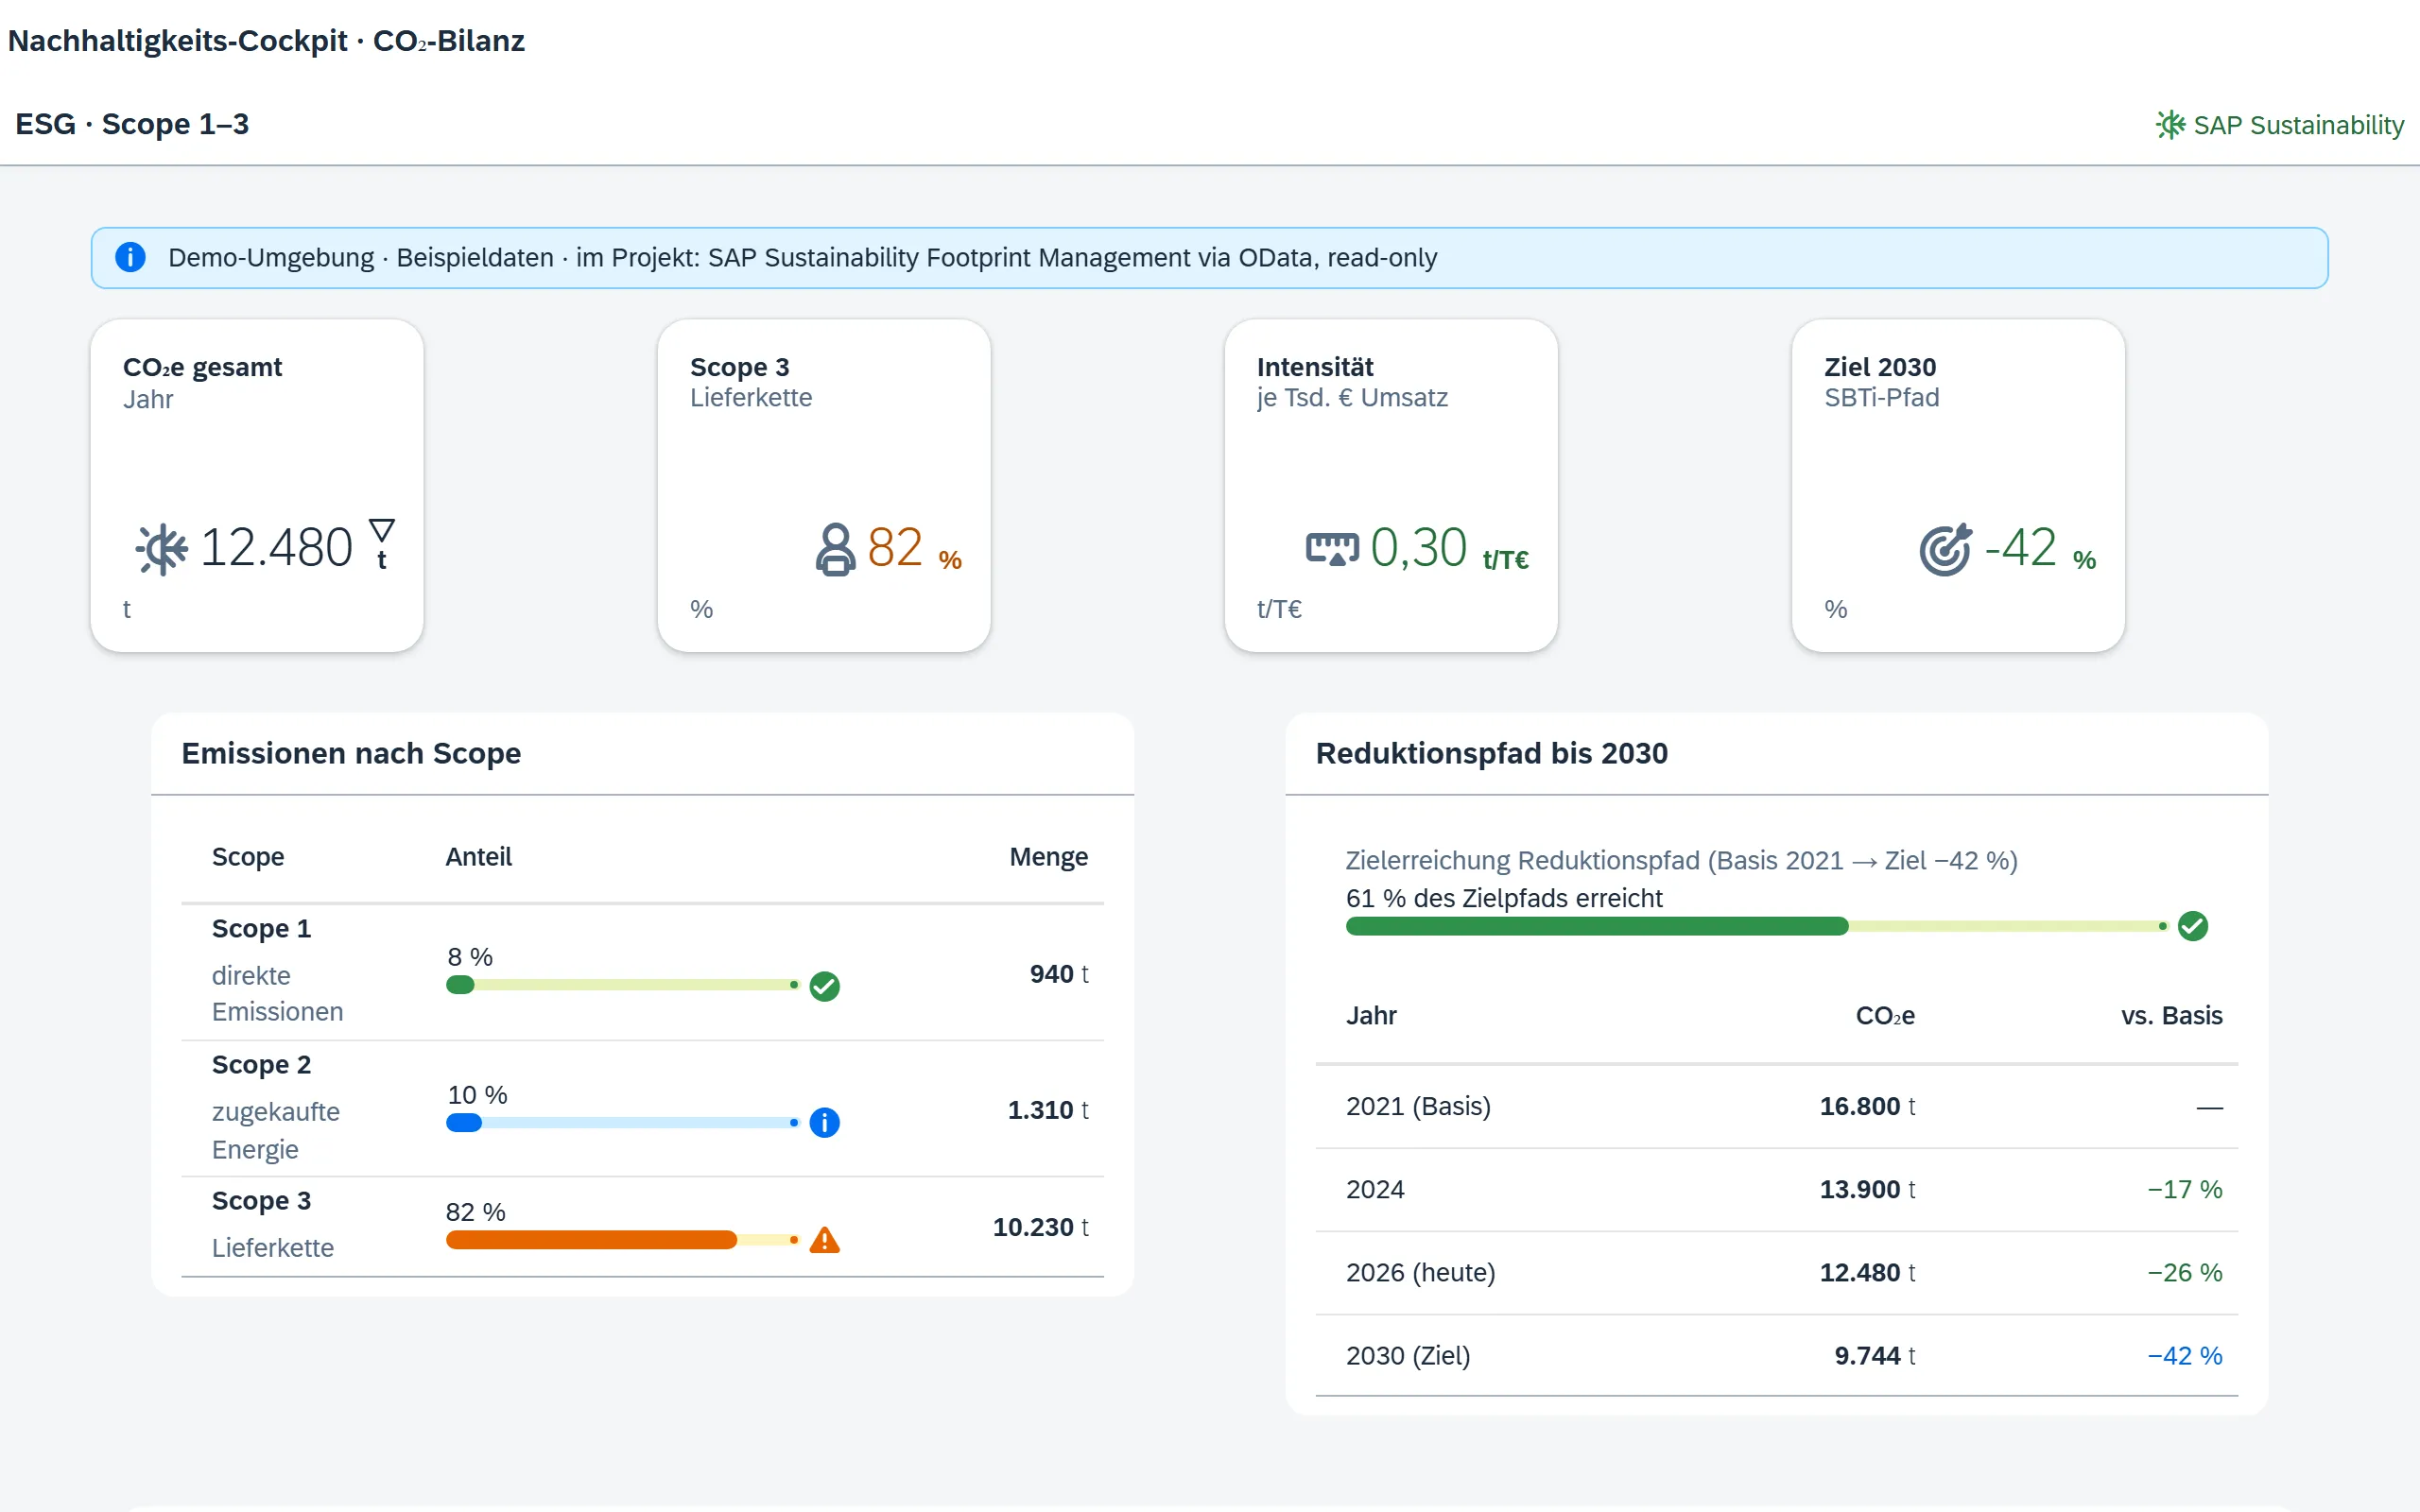Click the CO₂e gesamt tile weather icon
Screen dimensions: 2420x1512
click(x=162, y=549)
